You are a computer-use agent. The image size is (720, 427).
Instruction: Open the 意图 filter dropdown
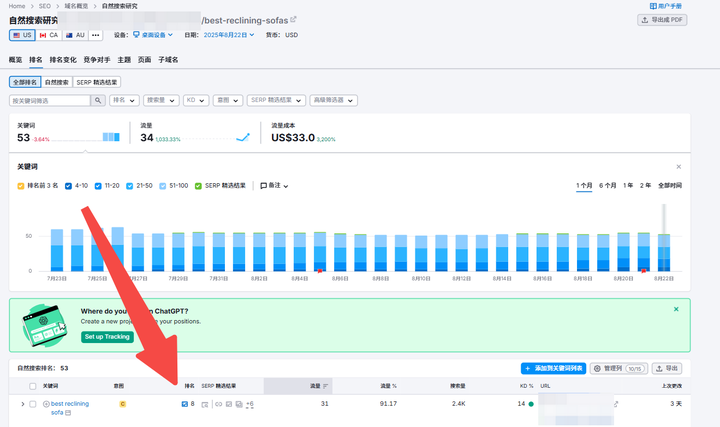[x=228, y=100]
